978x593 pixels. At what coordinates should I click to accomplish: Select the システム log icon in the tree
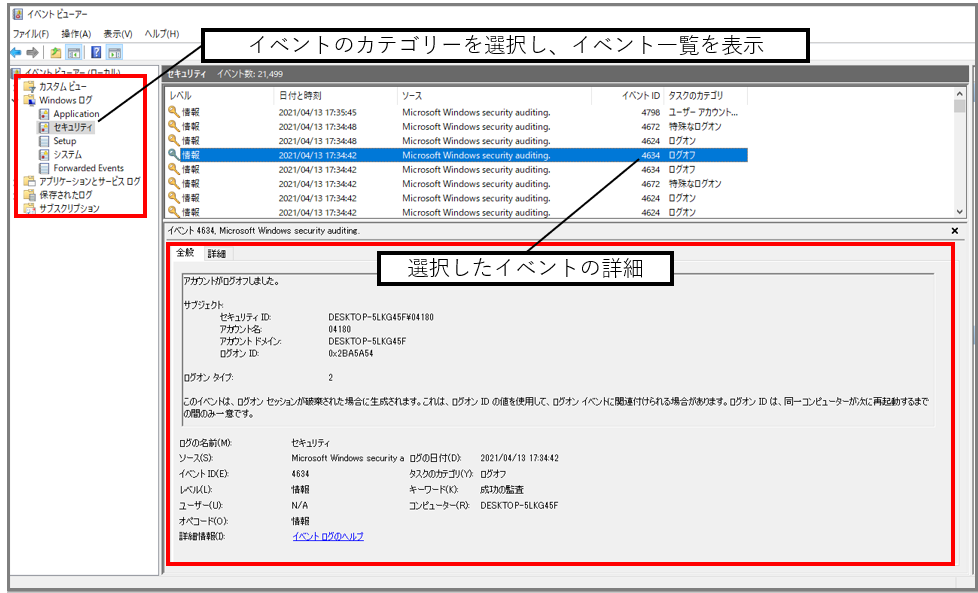(x=44, y=155)
